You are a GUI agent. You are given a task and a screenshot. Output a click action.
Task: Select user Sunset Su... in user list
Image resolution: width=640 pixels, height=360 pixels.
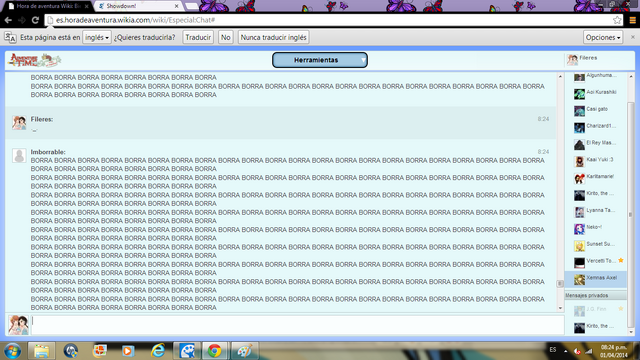click(596, 245)
